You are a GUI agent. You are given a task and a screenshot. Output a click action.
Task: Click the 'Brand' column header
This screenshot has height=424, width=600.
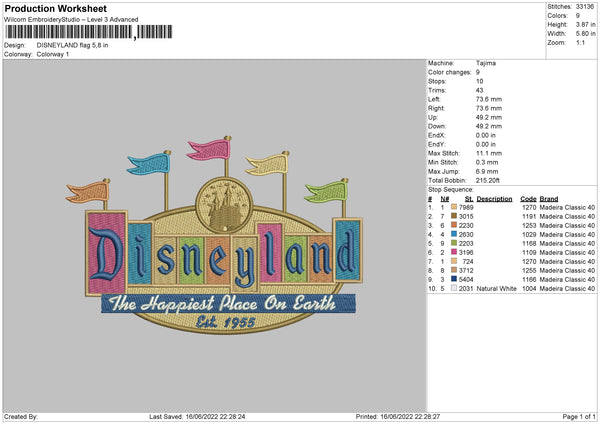tap(548, 199)
